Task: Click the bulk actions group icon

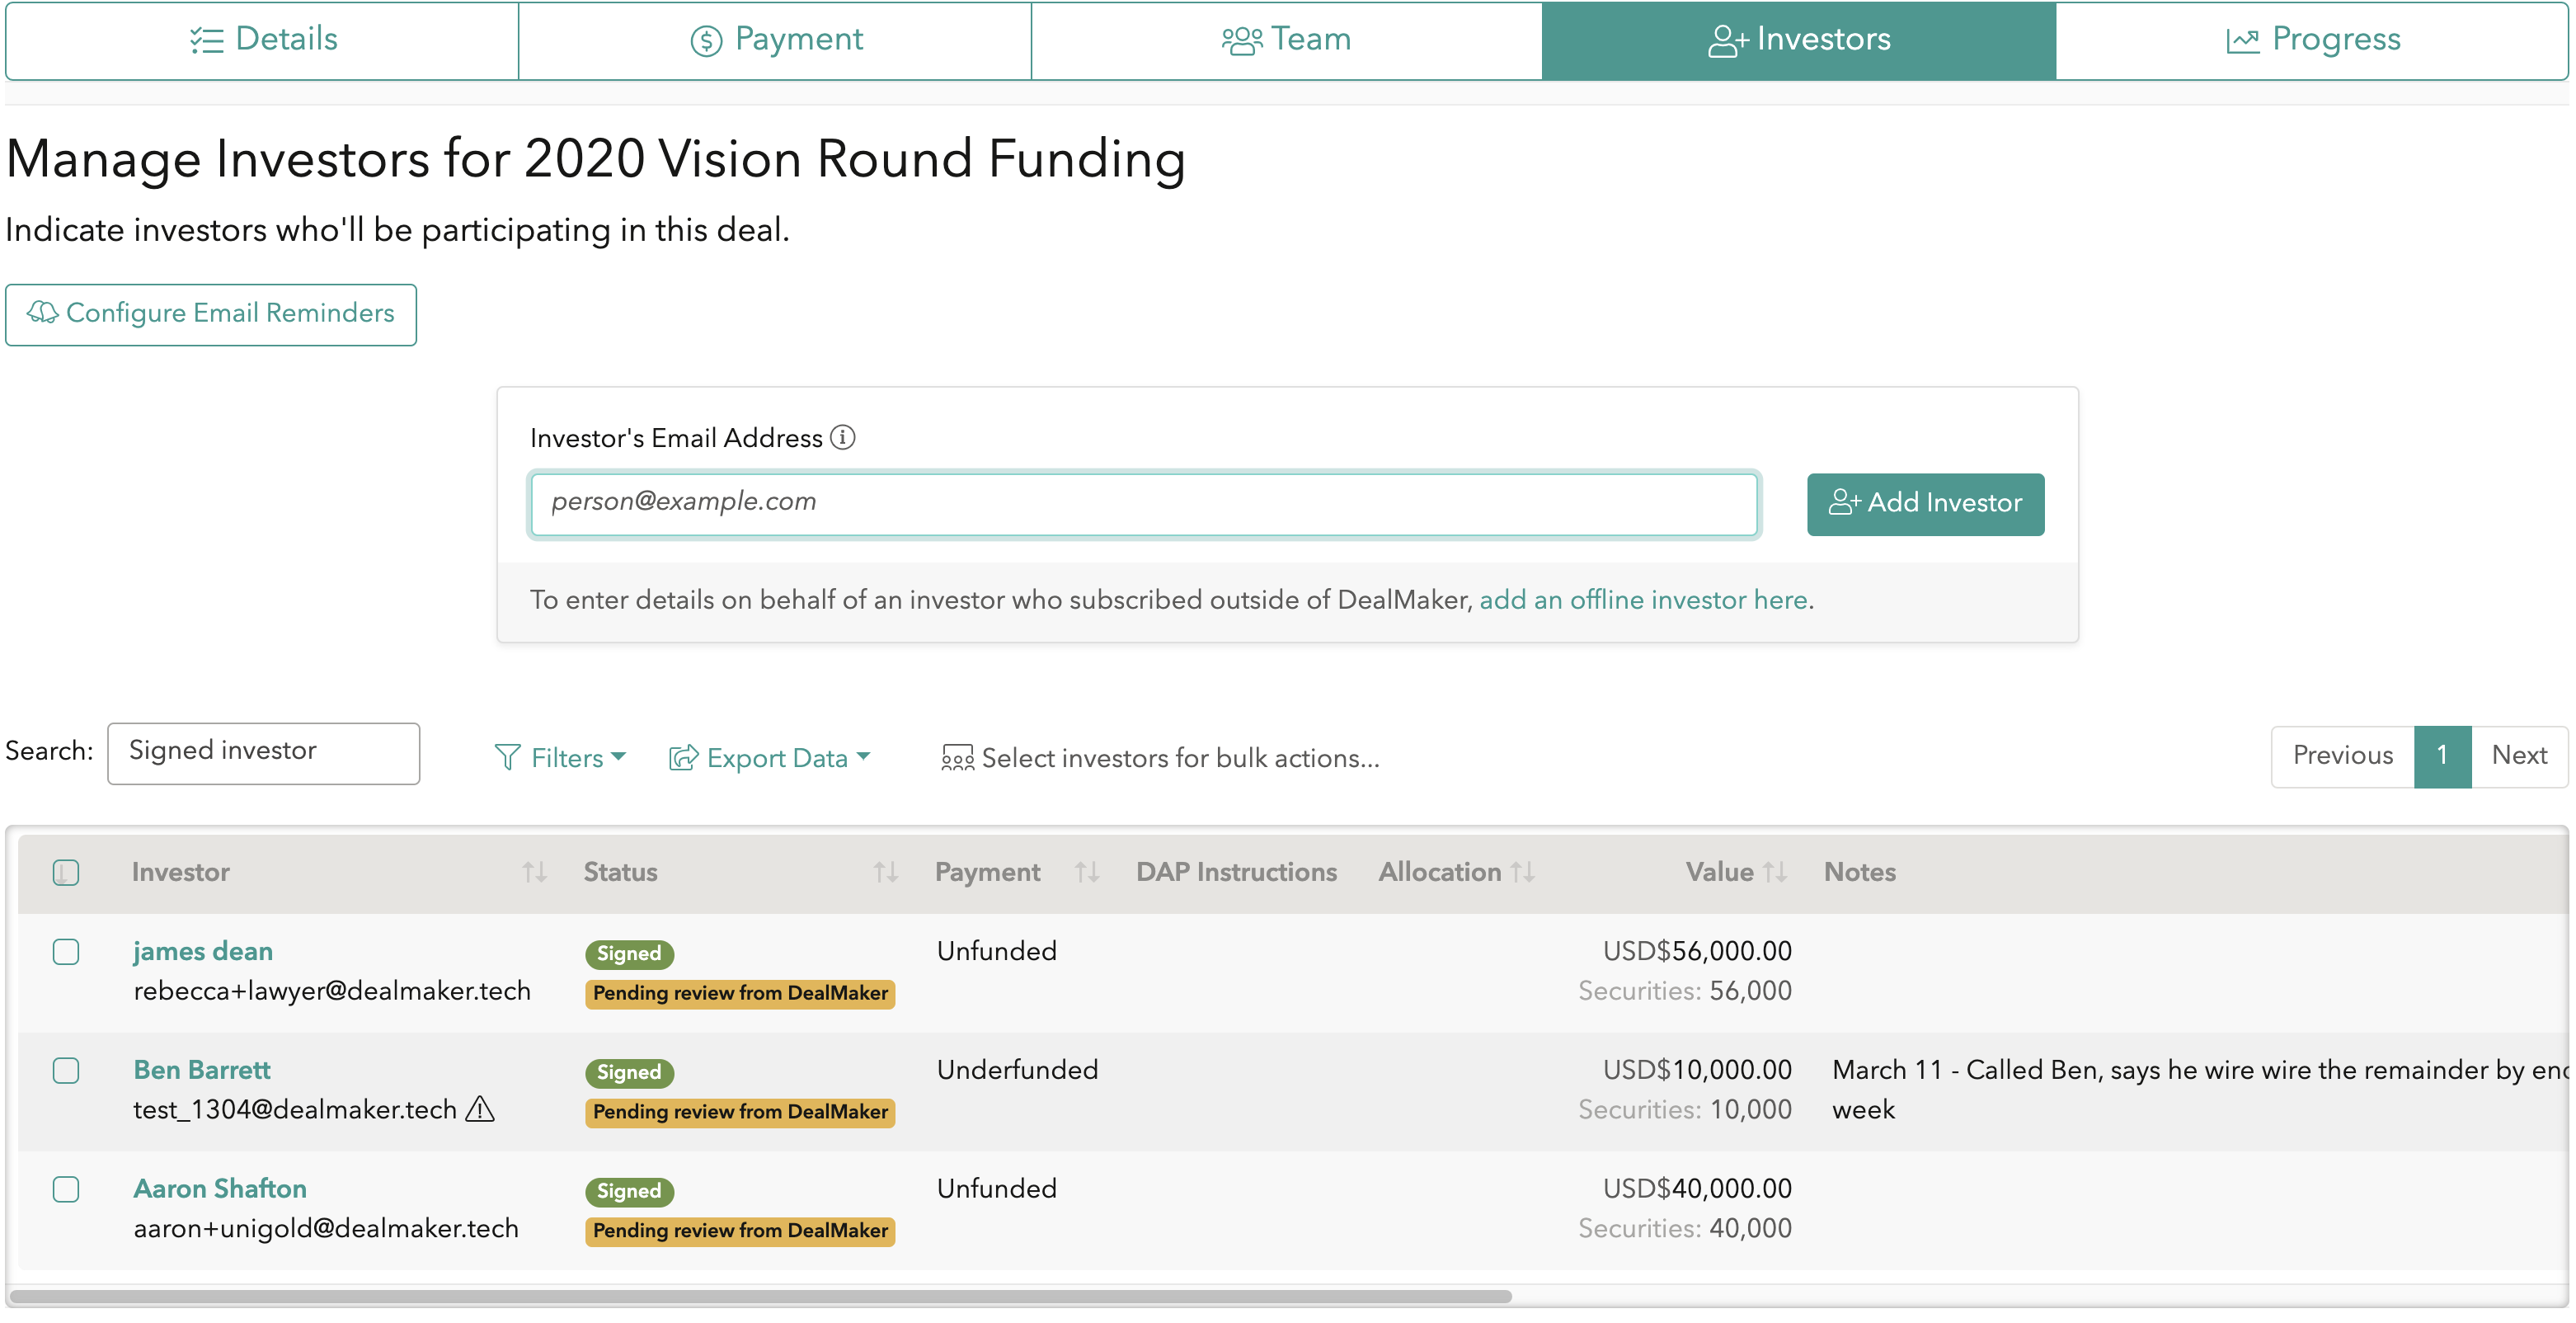Action: coord(957,758)
